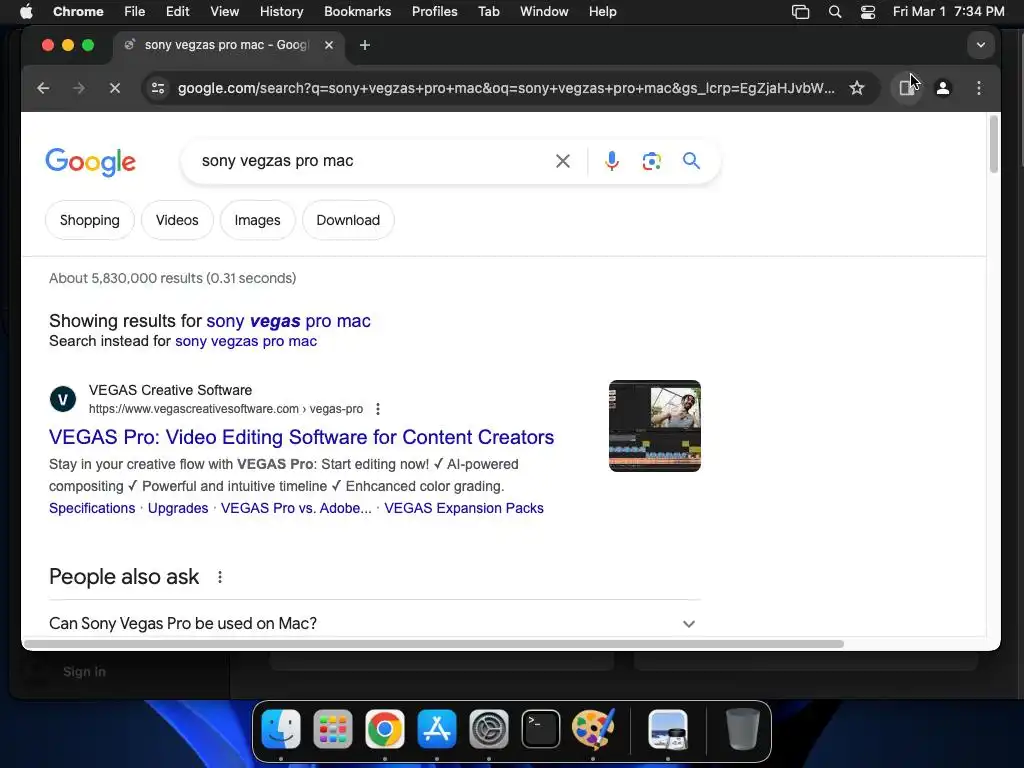Click the Stage Manager icon in menu bar
This screenshot has height=768, width=1024.
click(x=800, y=12)
